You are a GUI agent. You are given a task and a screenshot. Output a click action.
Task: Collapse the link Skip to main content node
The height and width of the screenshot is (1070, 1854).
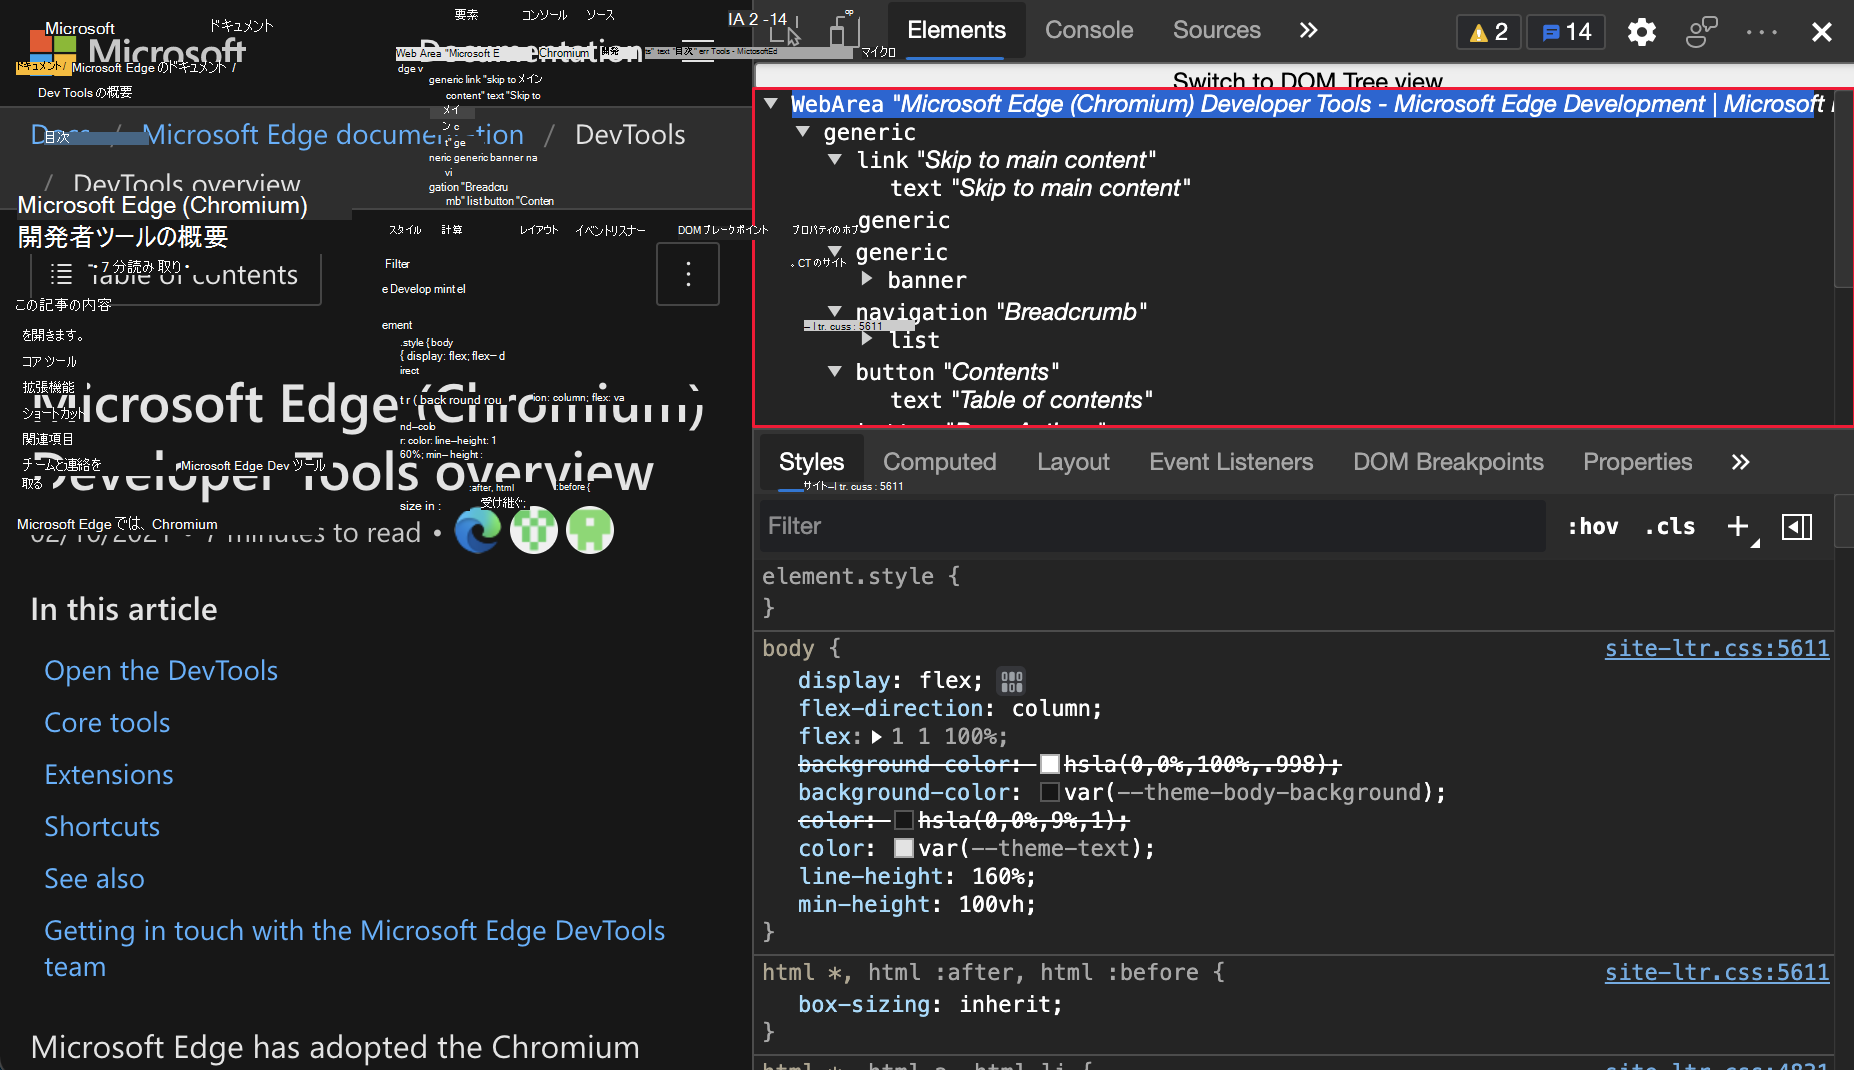click(835, 160)
